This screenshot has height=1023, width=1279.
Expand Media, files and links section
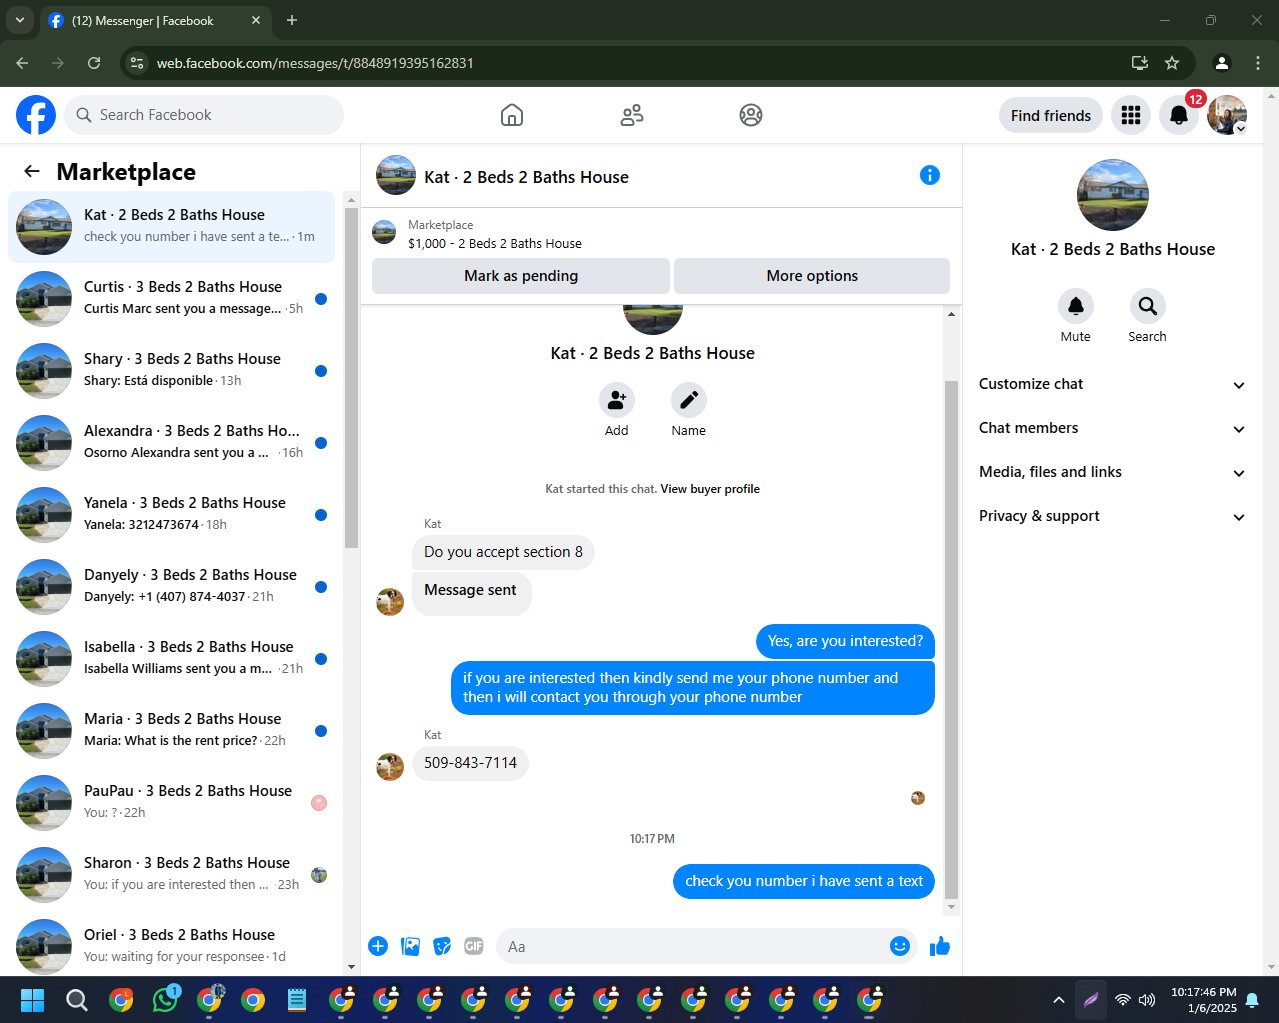[1112, 472]
